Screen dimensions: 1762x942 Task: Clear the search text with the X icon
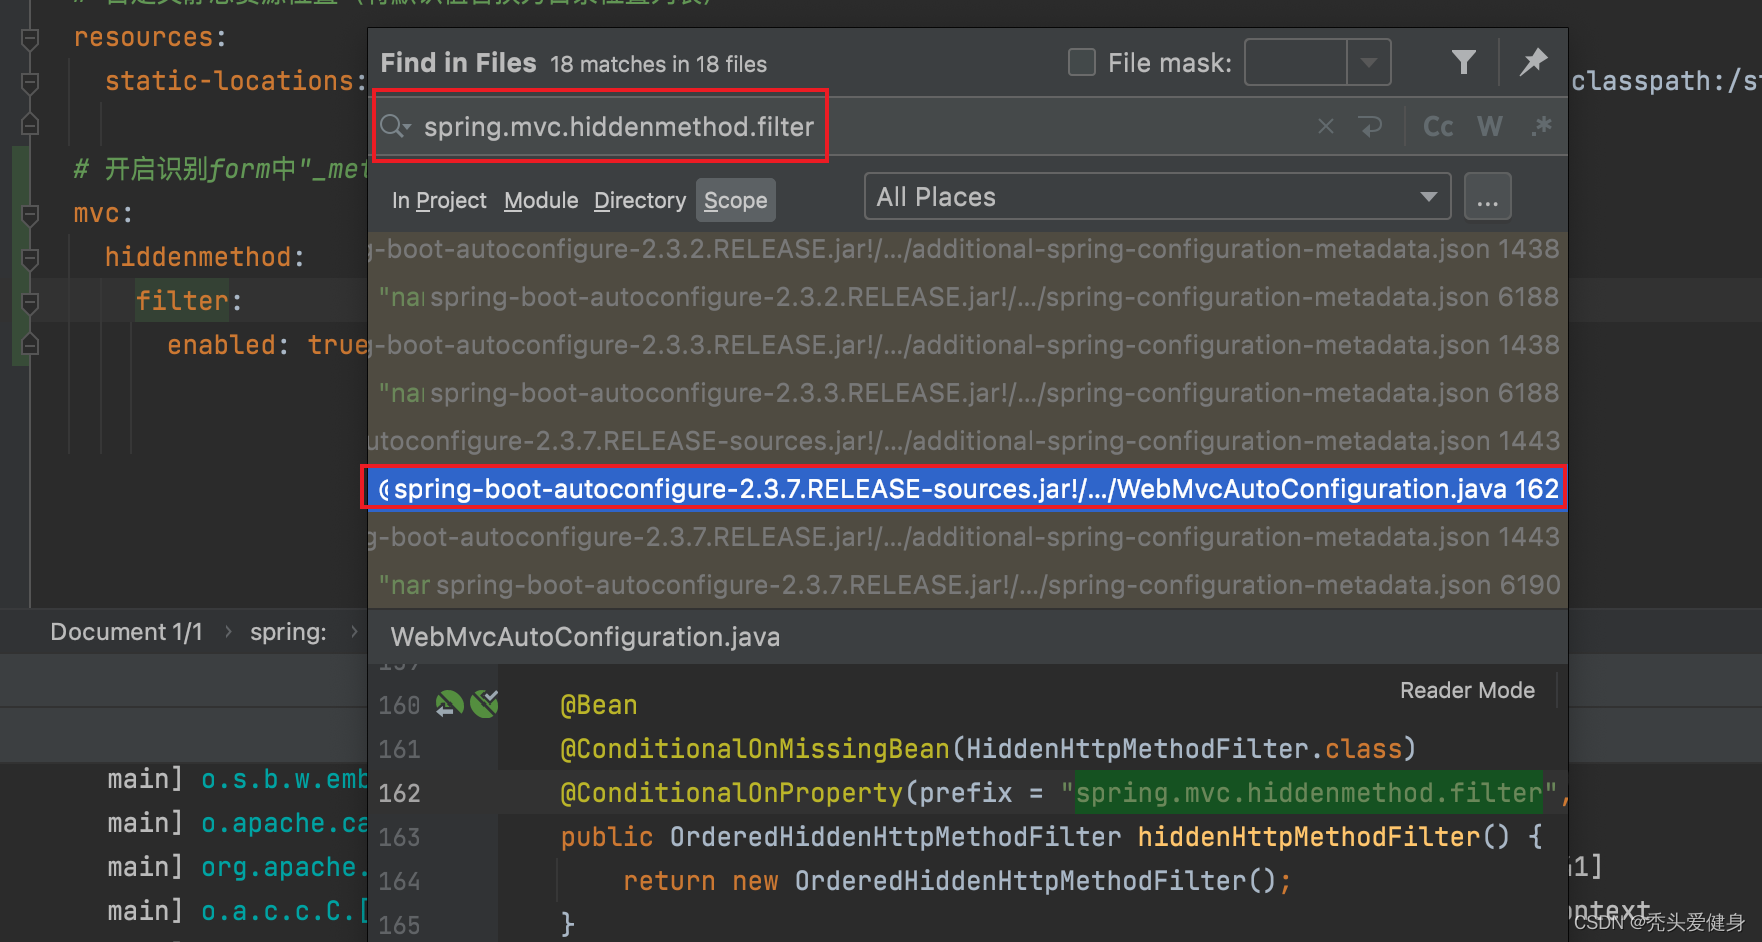click(1325, 126)
